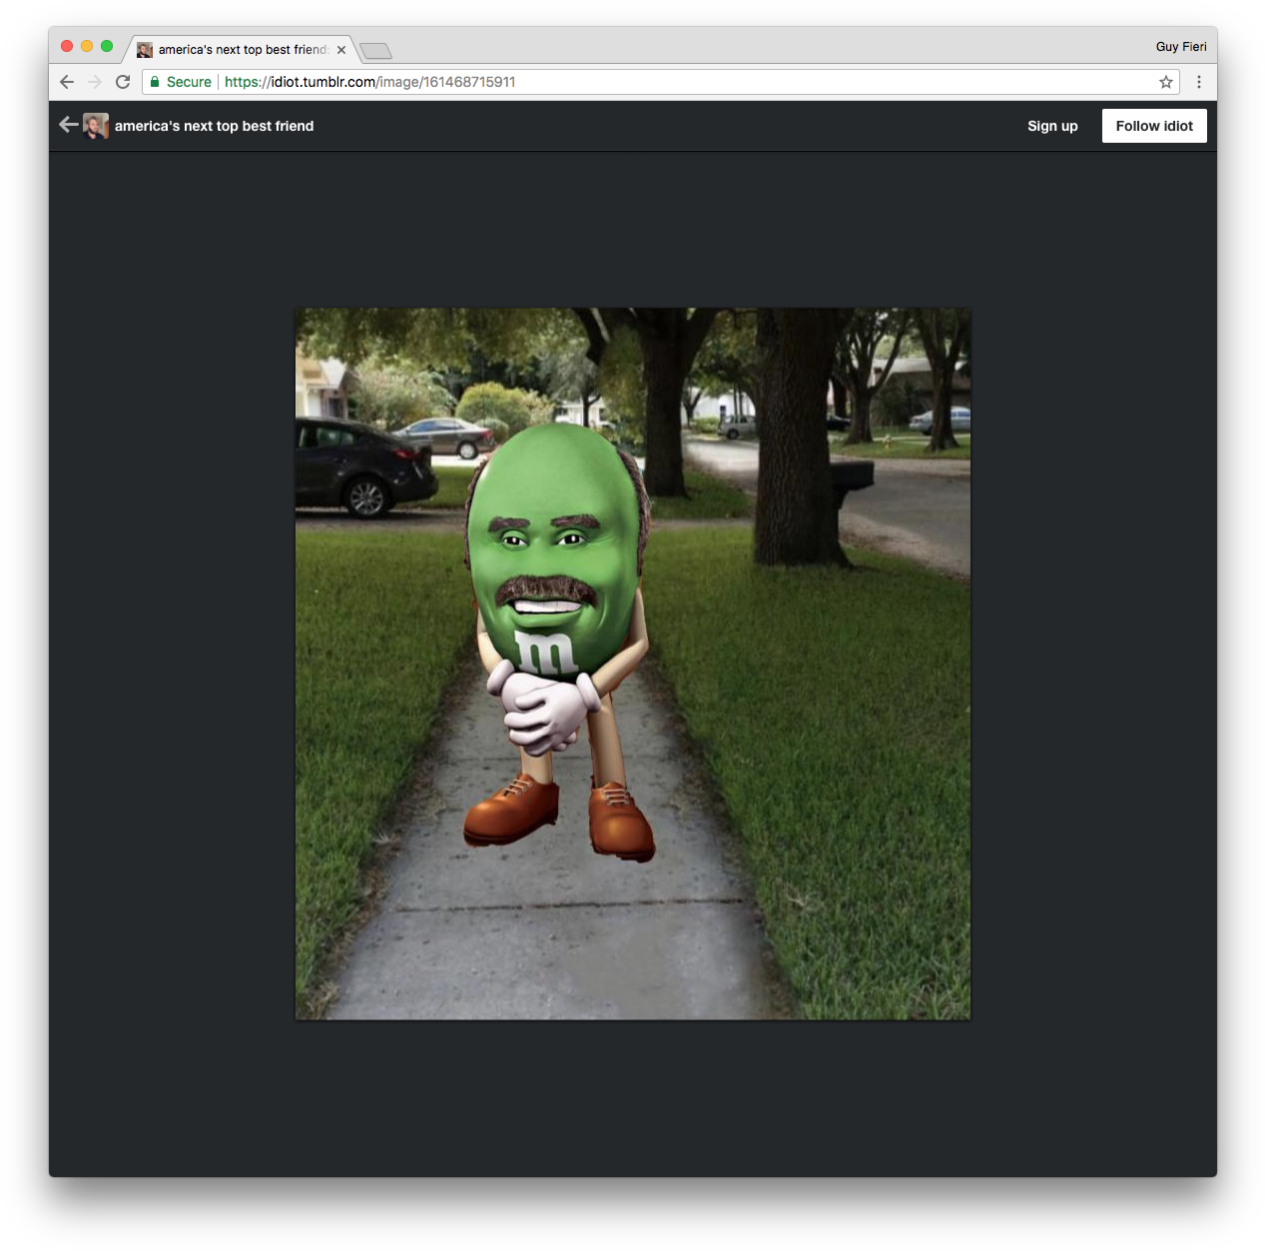The height and width of the screenshot is (1251, 1265).
Task: Click the Guy Fieri profile button
Action: coord(1181,47)
